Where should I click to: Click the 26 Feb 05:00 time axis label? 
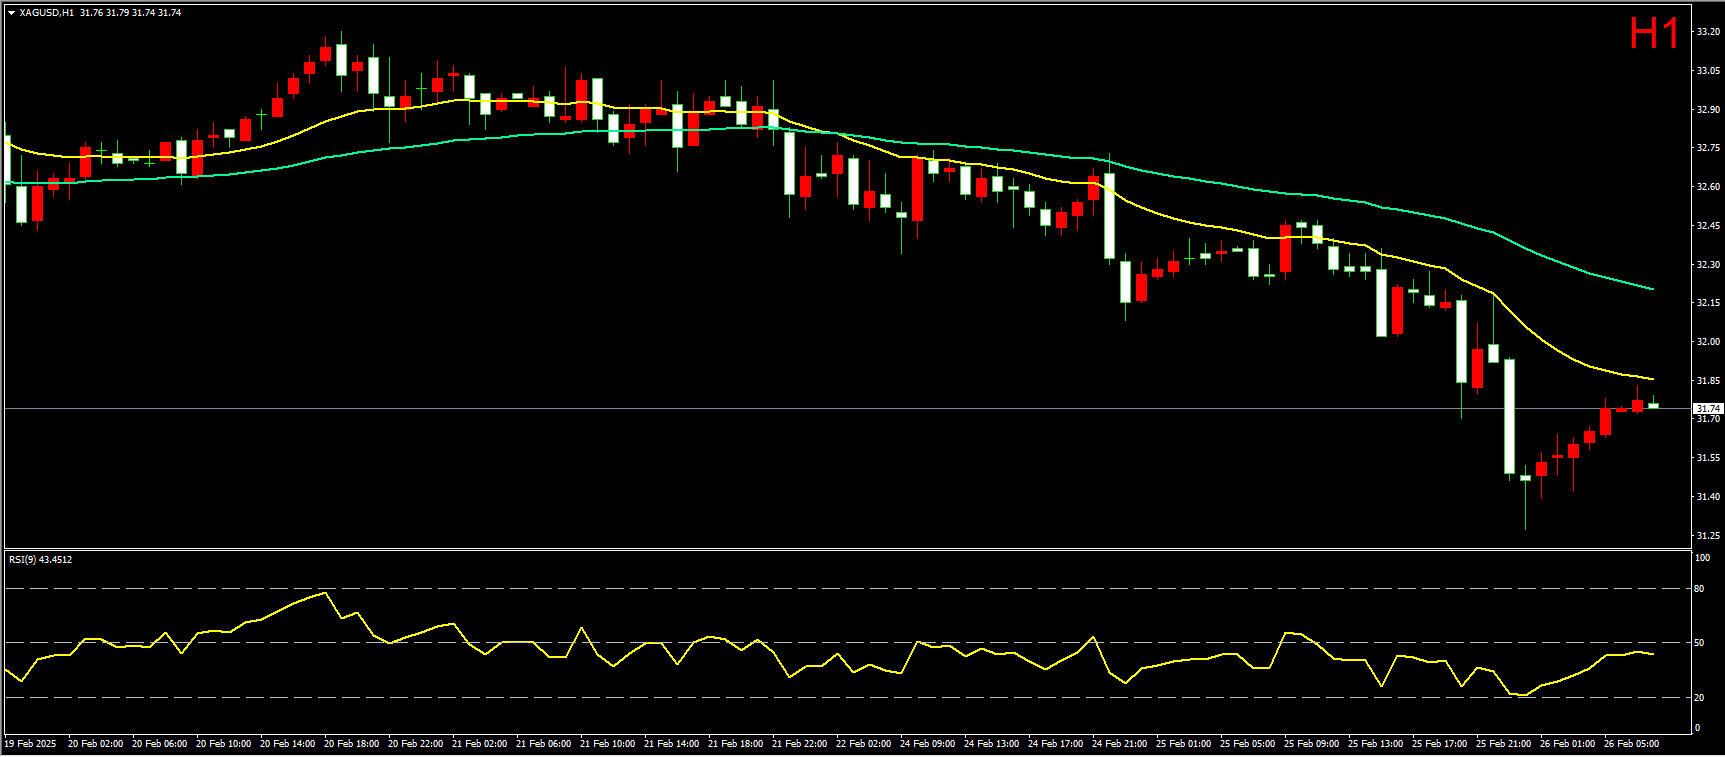point(1631,744)
